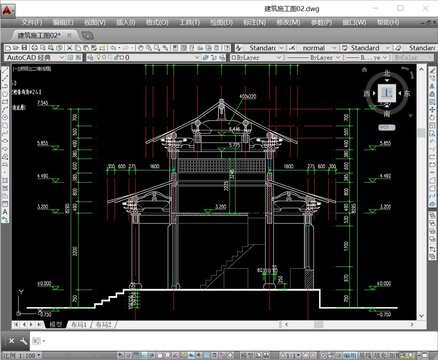The image size is (438, 360).
Task: Close the 建筑施工图02 document tab
Action: tap(69, 35)
